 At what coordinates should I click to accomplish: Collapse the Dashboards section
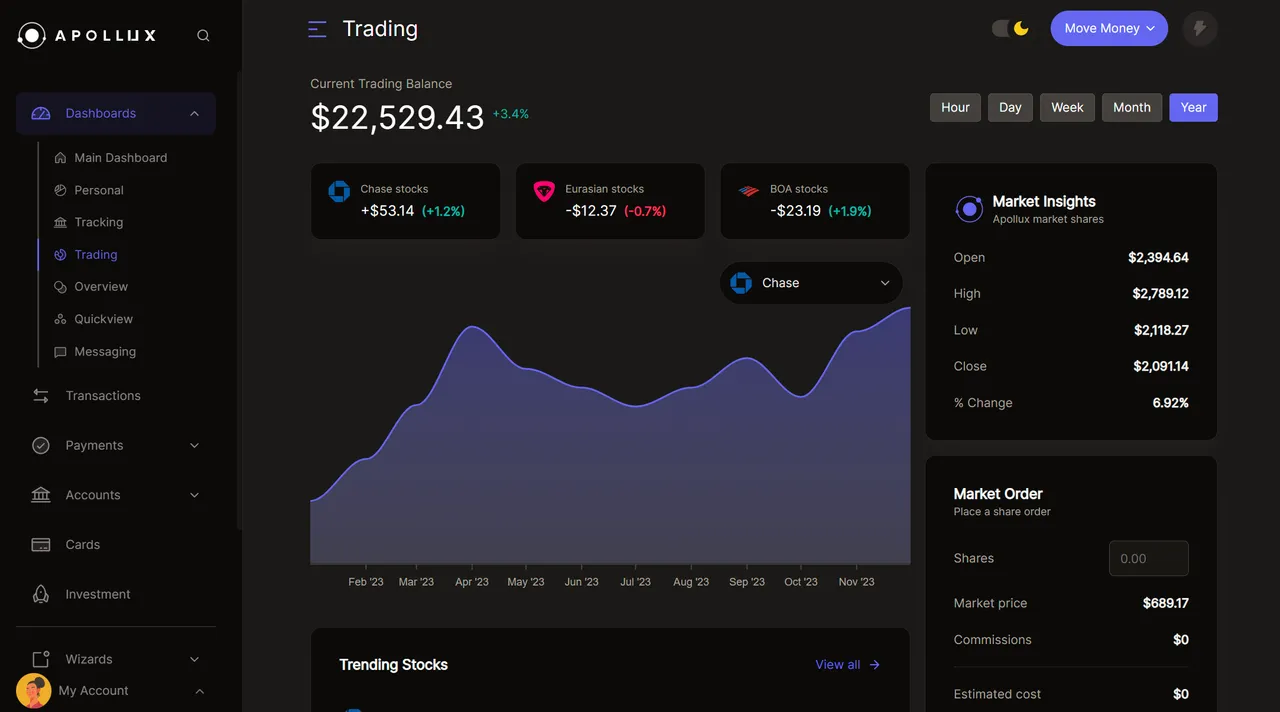(194, 113)
